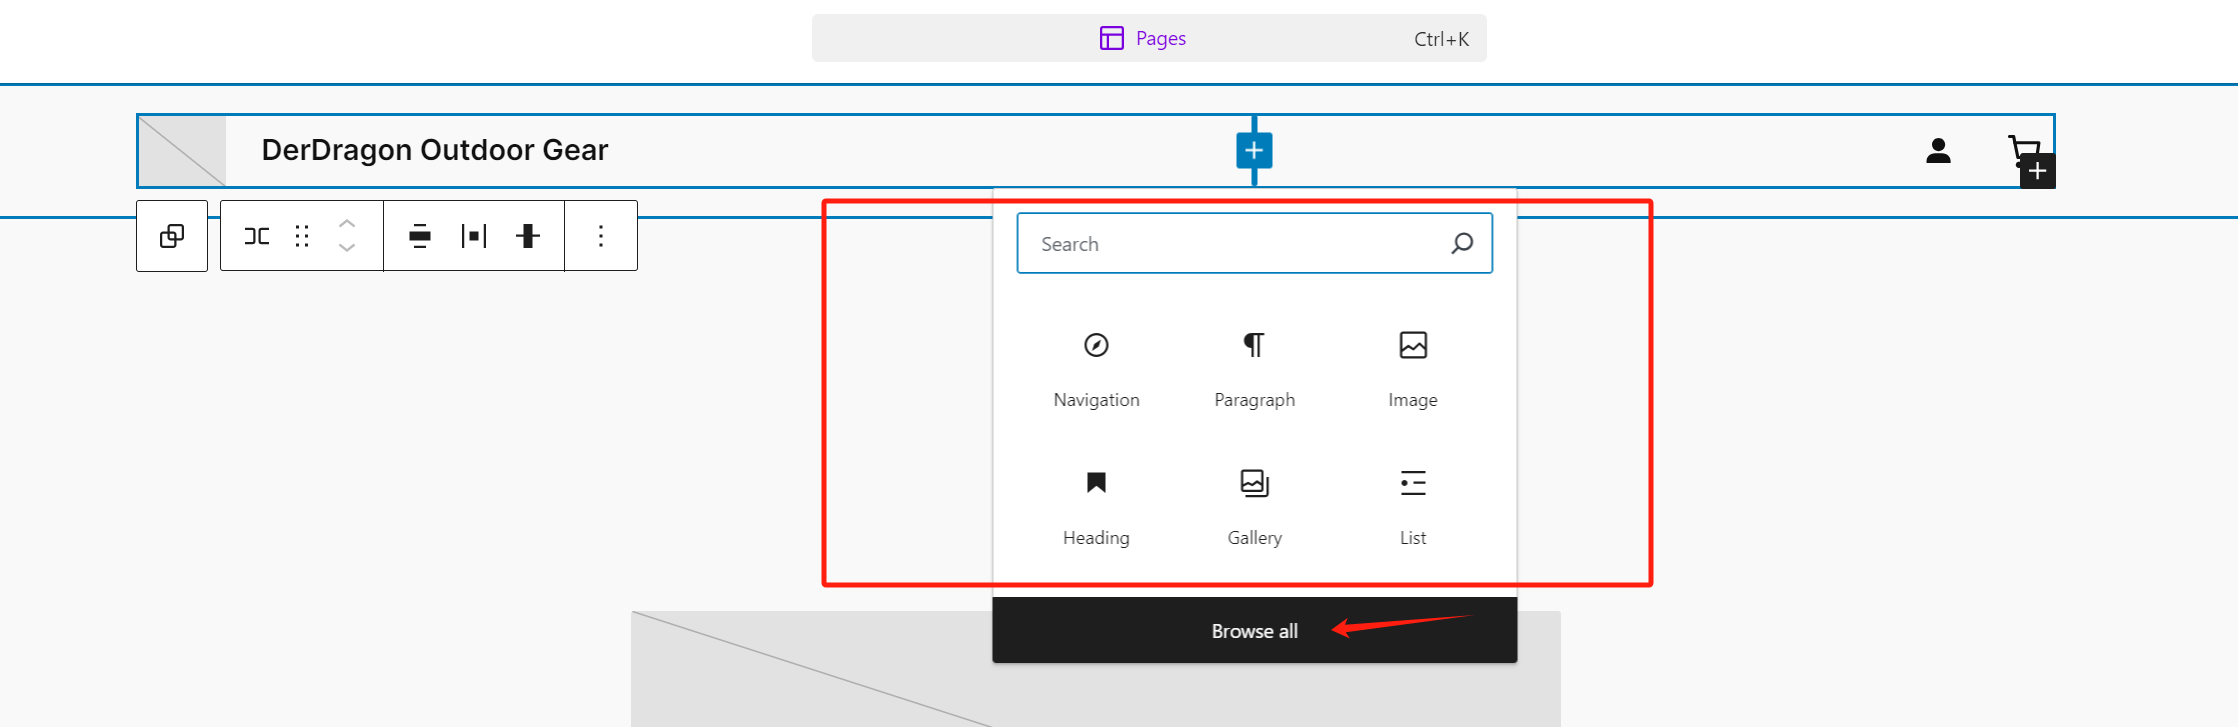
Task: Select the parent block button in toolbar
Action: pos(172,236)
